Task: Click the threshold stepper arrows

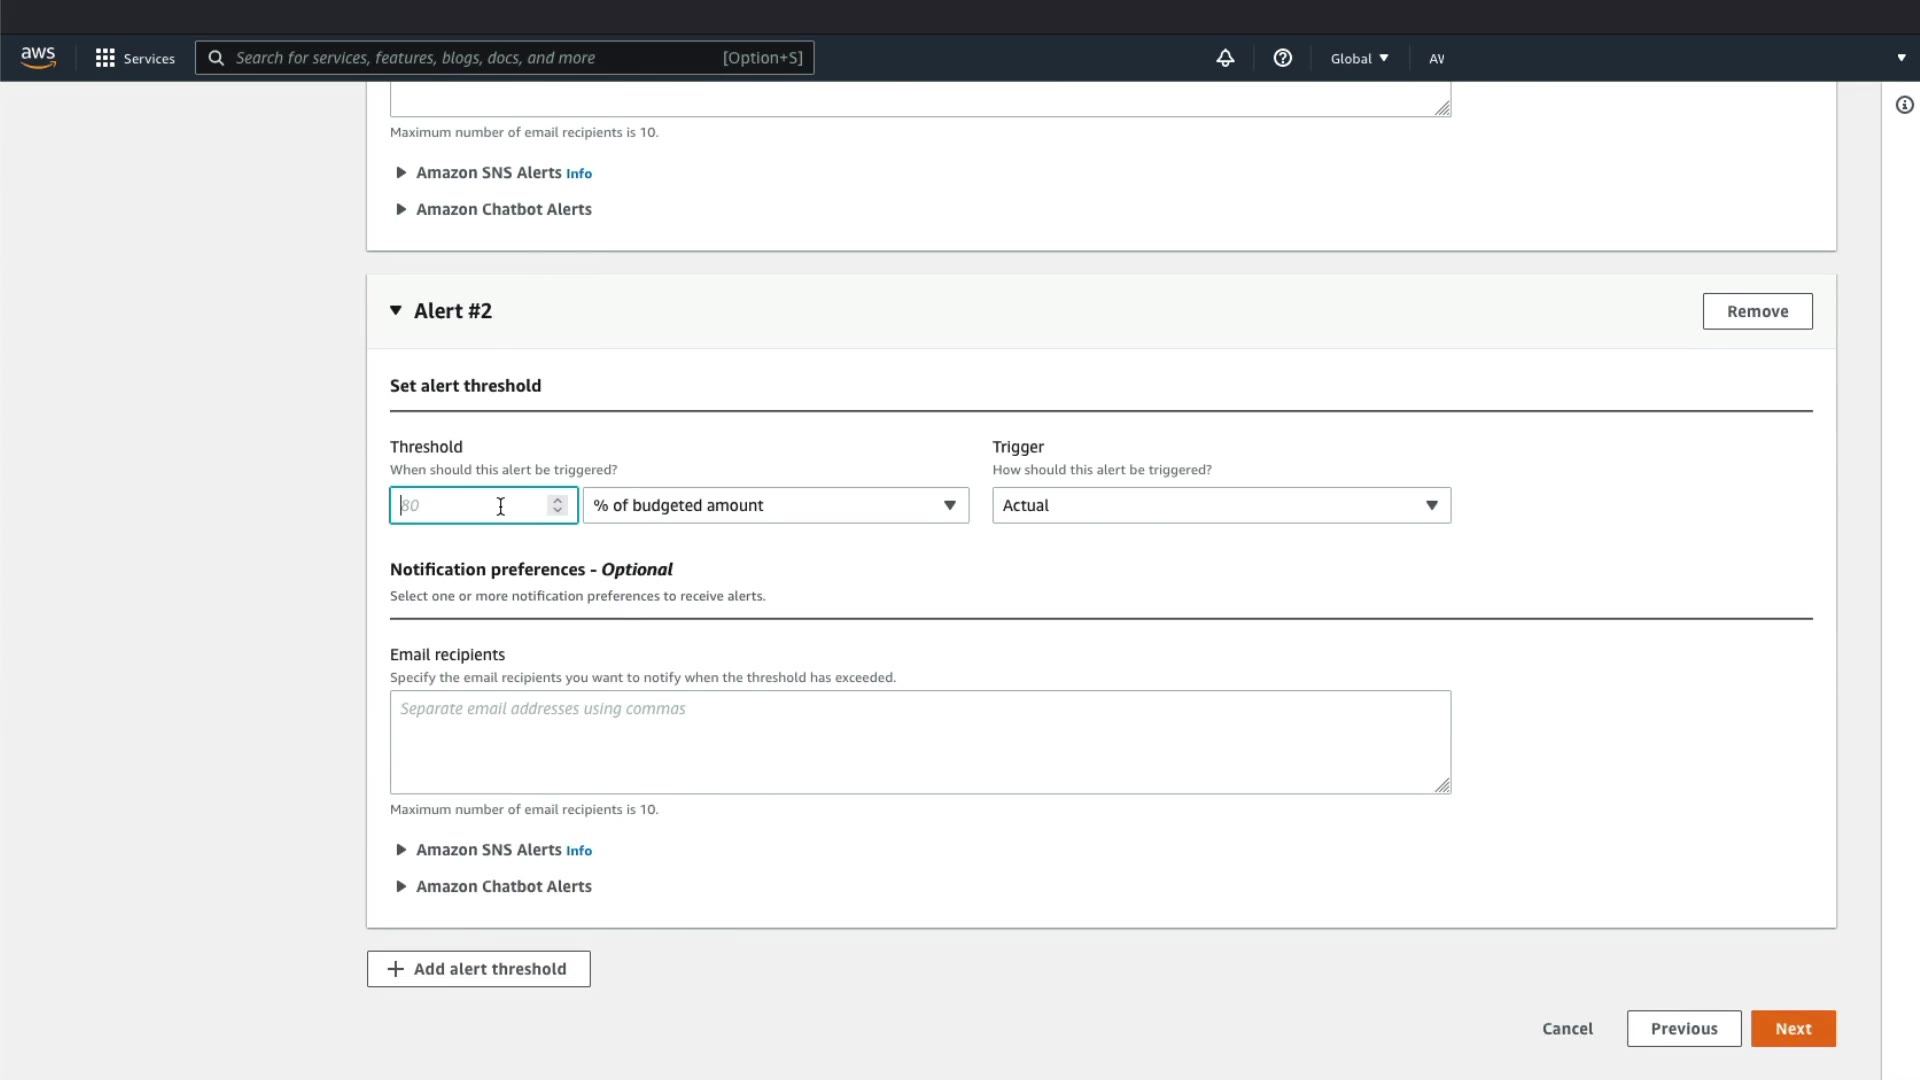Action: click(x=558, y=505)
